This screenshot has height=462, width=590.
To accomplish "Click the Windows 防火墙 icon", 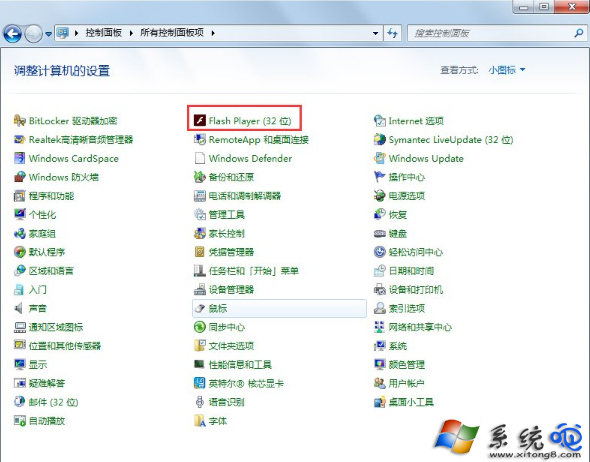I will click(20, 177).
